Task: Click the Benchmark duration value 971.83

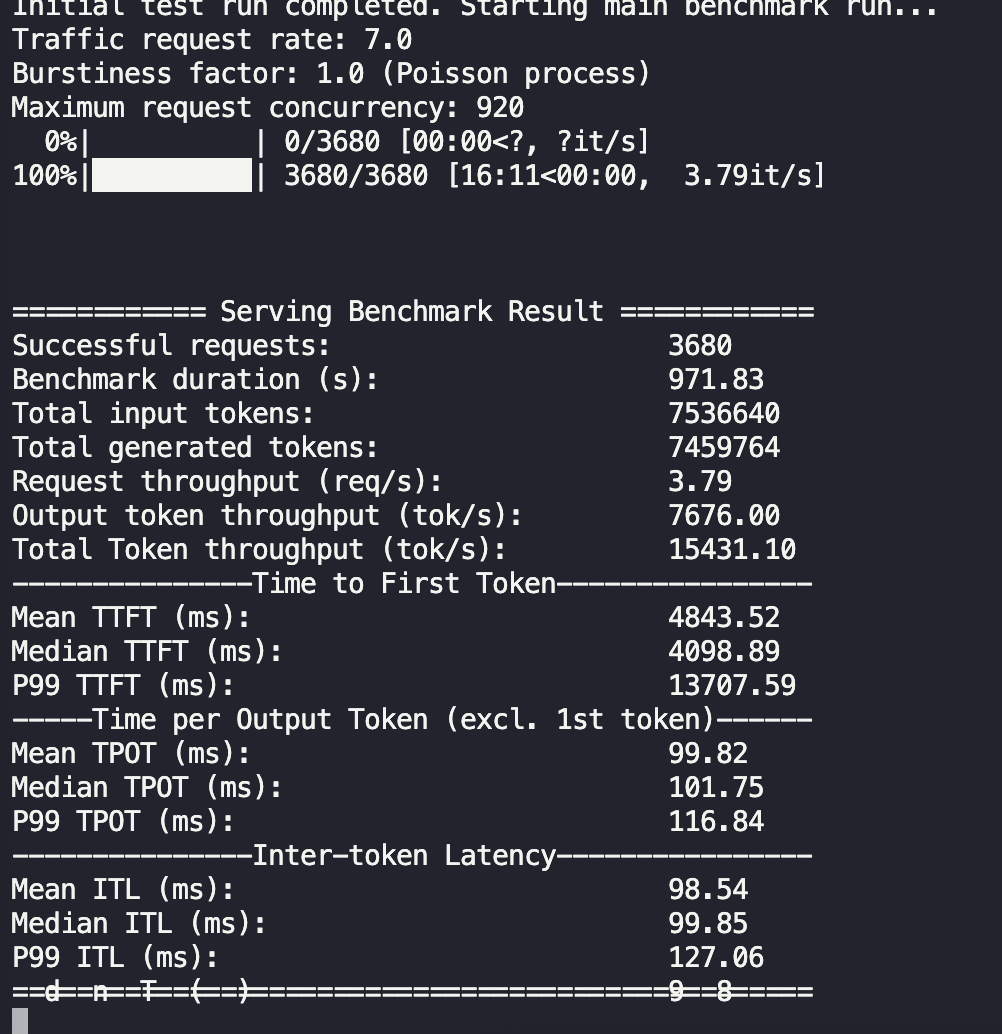Action: 716,380
